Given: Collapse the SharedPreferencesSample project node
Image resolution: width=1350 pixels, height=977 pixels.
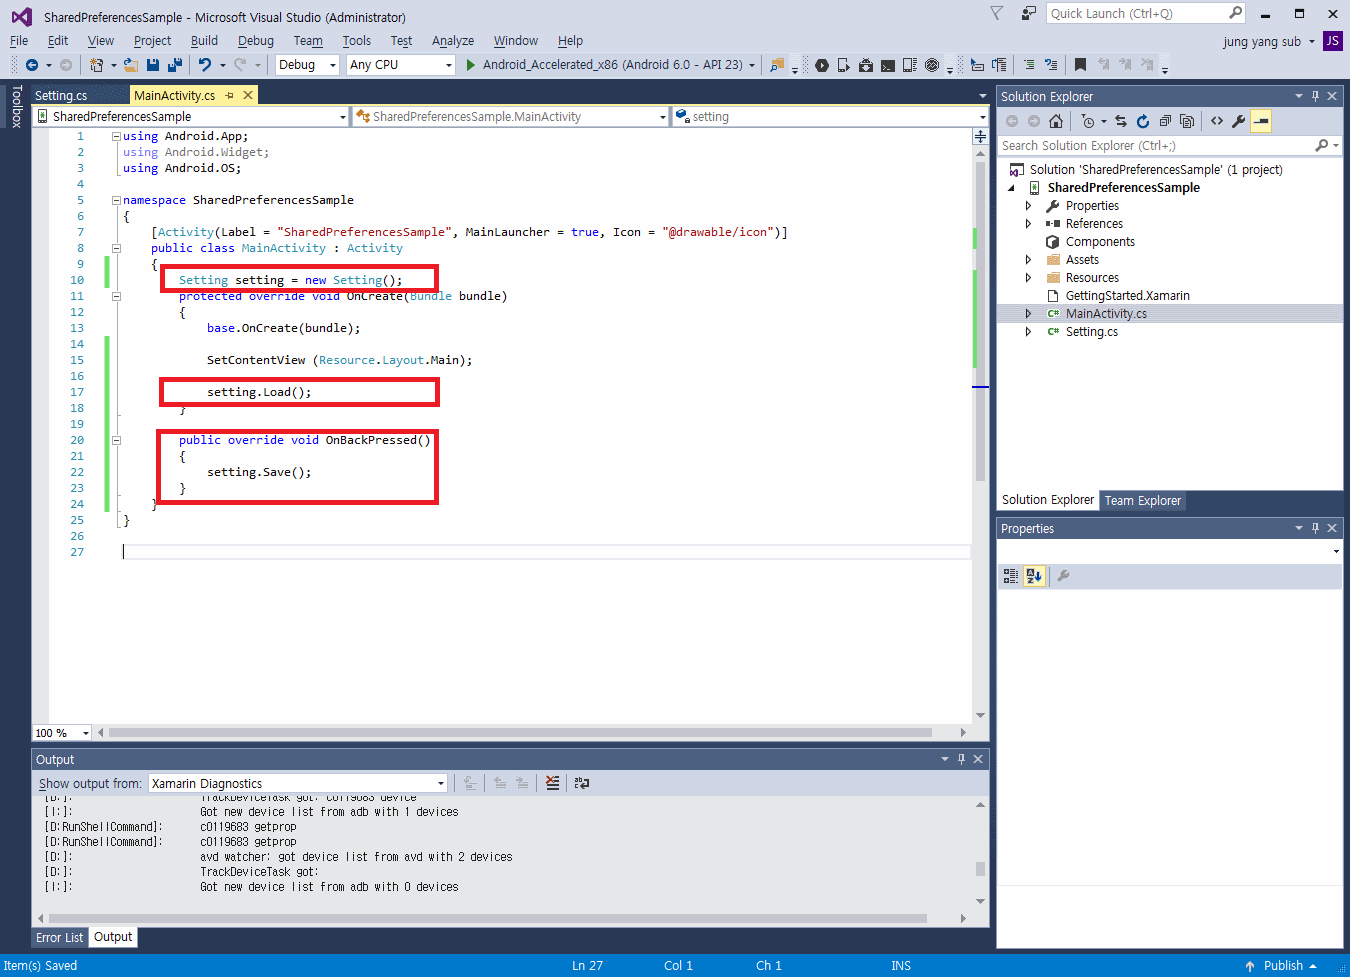Looking at the screenshot, I should click(x=1011, y=188).
